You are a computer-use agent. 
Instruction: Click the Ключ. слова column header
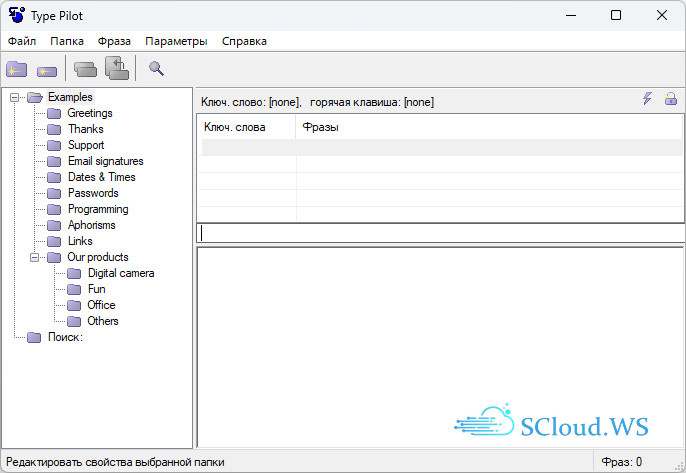click(235, 127)
